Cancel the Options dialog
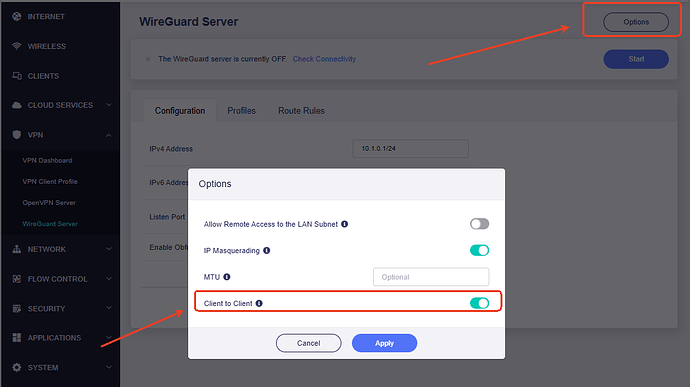Image resolution: width=690 pixels, height=387 pixels. (x=308, y=343)
